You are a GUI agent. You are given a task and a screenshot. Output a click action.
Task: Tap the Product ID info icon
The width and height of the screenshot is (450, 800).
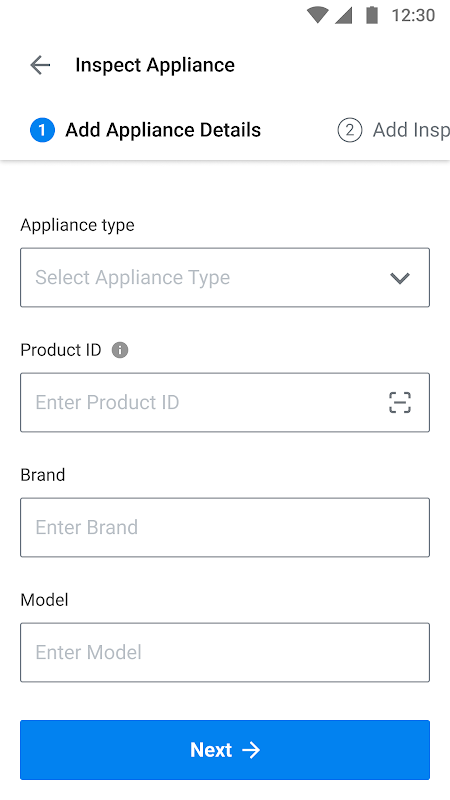(120, 351)
